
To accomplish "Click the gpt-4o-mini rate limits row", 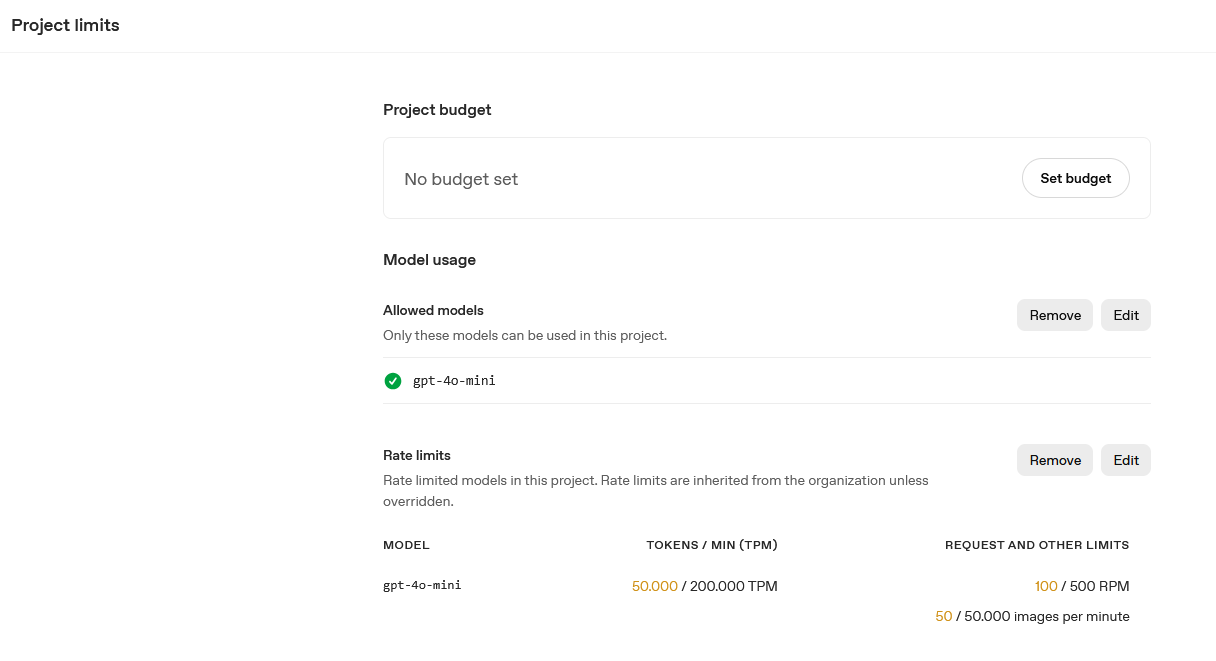I will pos(422,585).
